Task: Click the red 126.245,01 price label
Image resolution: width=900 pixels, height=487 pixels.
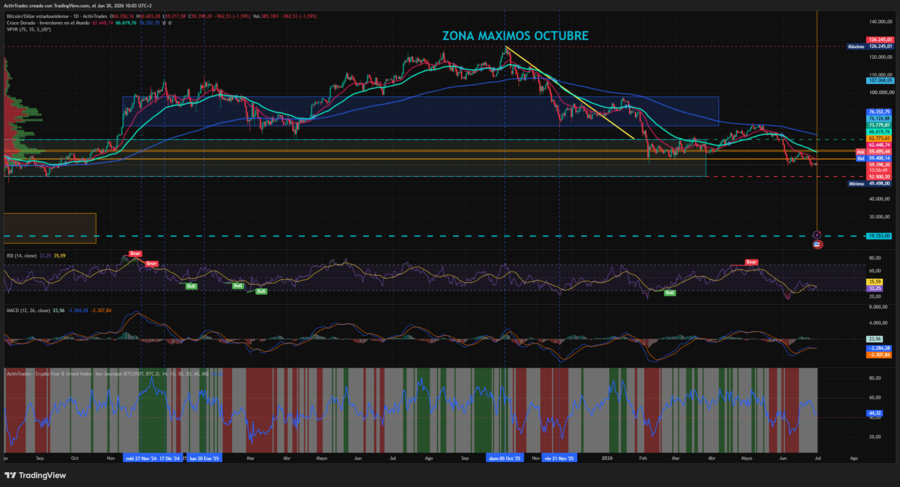Action: [879, 40]
